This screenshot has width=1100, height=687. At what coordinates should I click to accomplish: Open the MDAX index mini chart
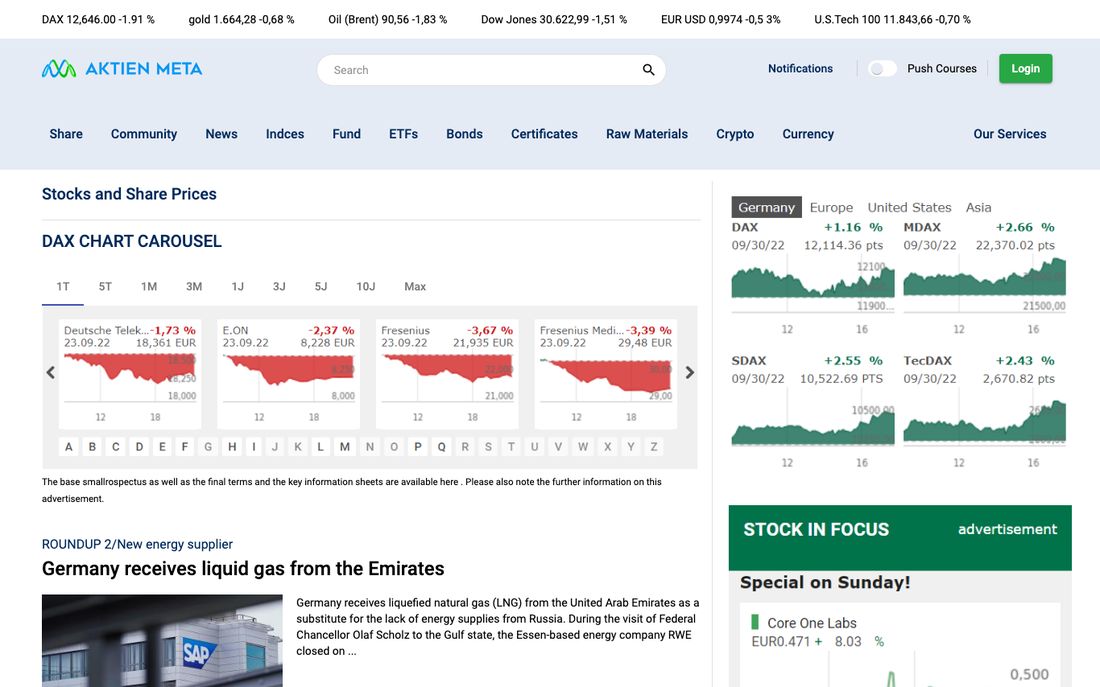click(x=984, y=277)
